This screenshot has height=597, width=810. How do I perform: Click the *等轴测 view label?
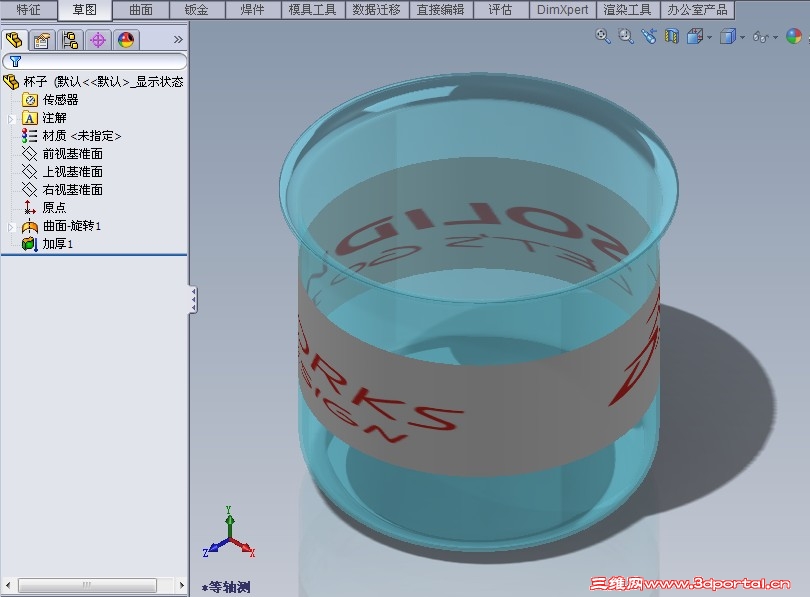click(x=226, y=587)
